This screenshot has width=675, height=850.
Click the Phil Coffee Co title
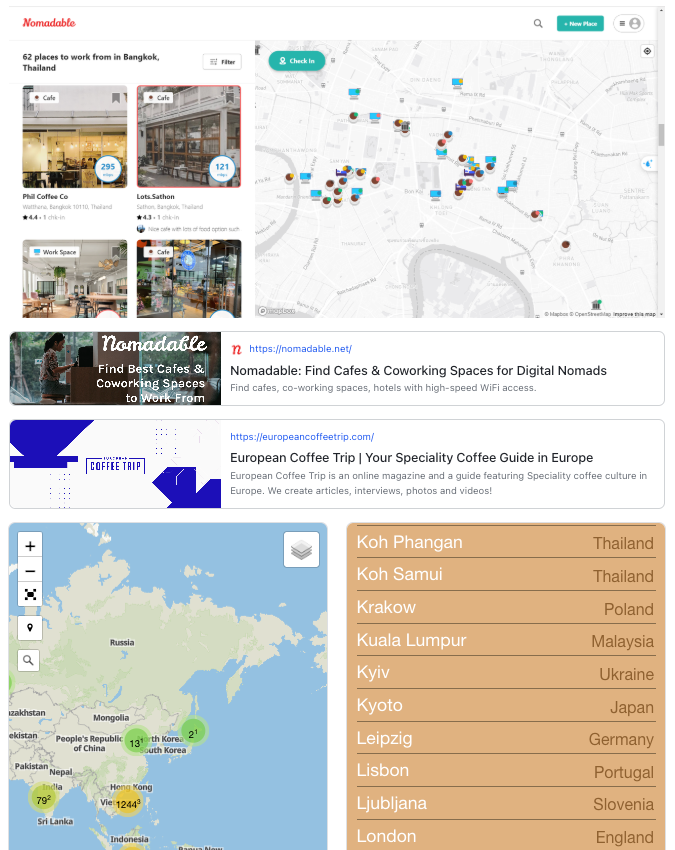[x=45, y=197]
